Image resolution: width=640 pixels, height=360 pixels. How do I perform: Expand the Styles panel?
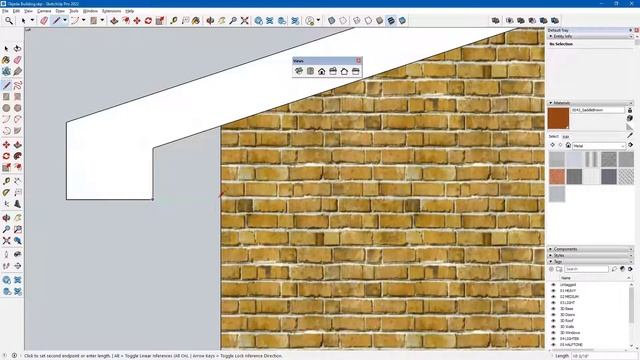coord(551,255)
